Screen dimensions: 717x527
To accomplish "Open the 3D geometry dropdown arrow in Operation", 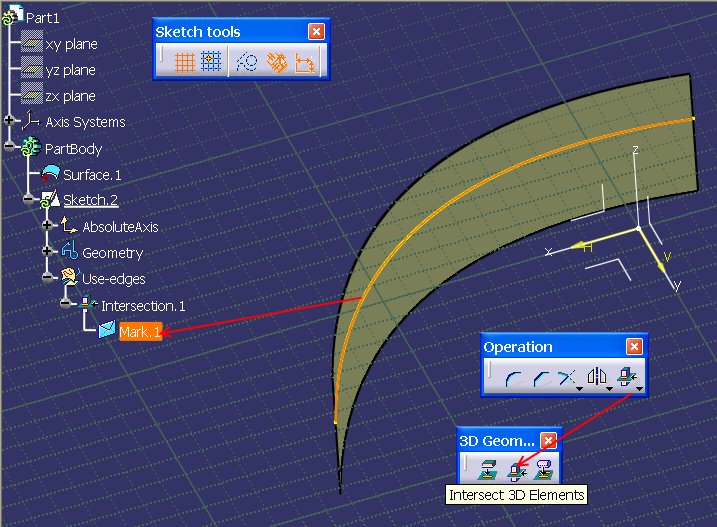I will click(640, 389).
